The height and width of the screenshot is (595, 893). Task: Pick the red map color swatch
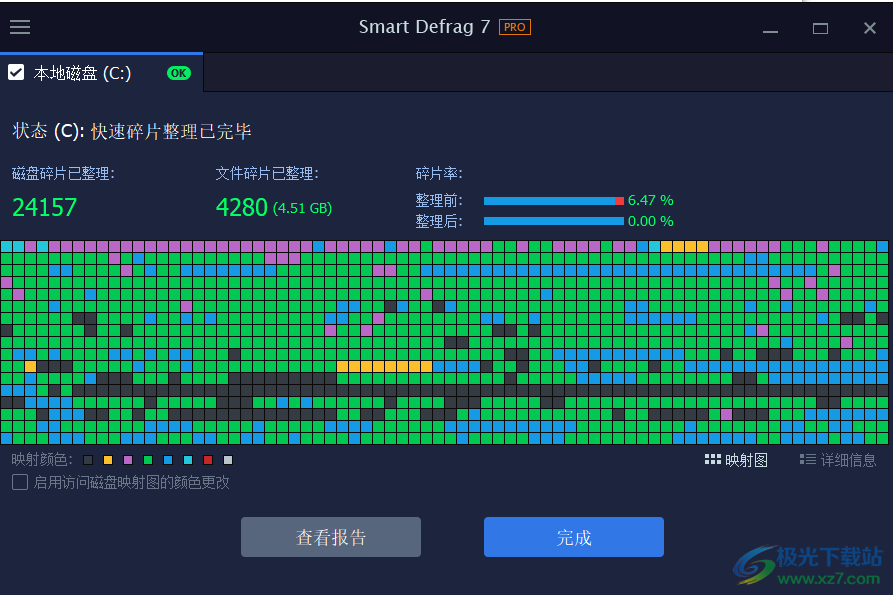click(x=208, y=460)
